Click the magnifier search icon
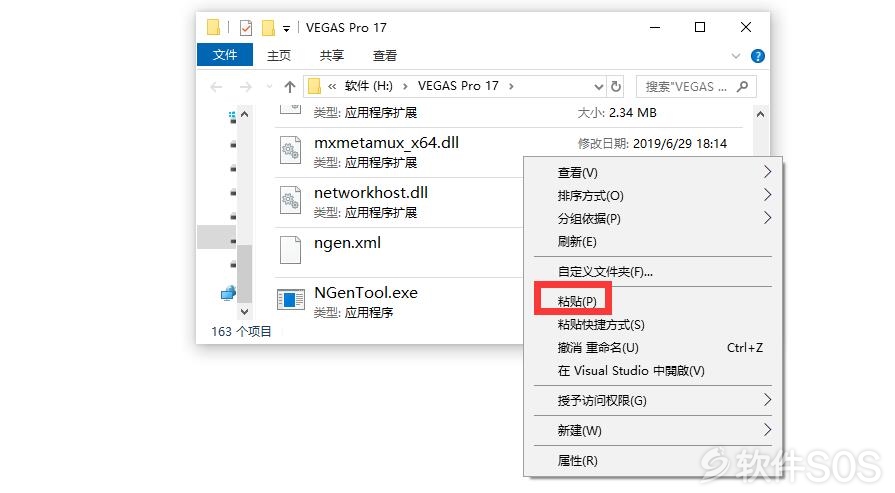This screenshot has height=493, width=895. pos(742,87)
